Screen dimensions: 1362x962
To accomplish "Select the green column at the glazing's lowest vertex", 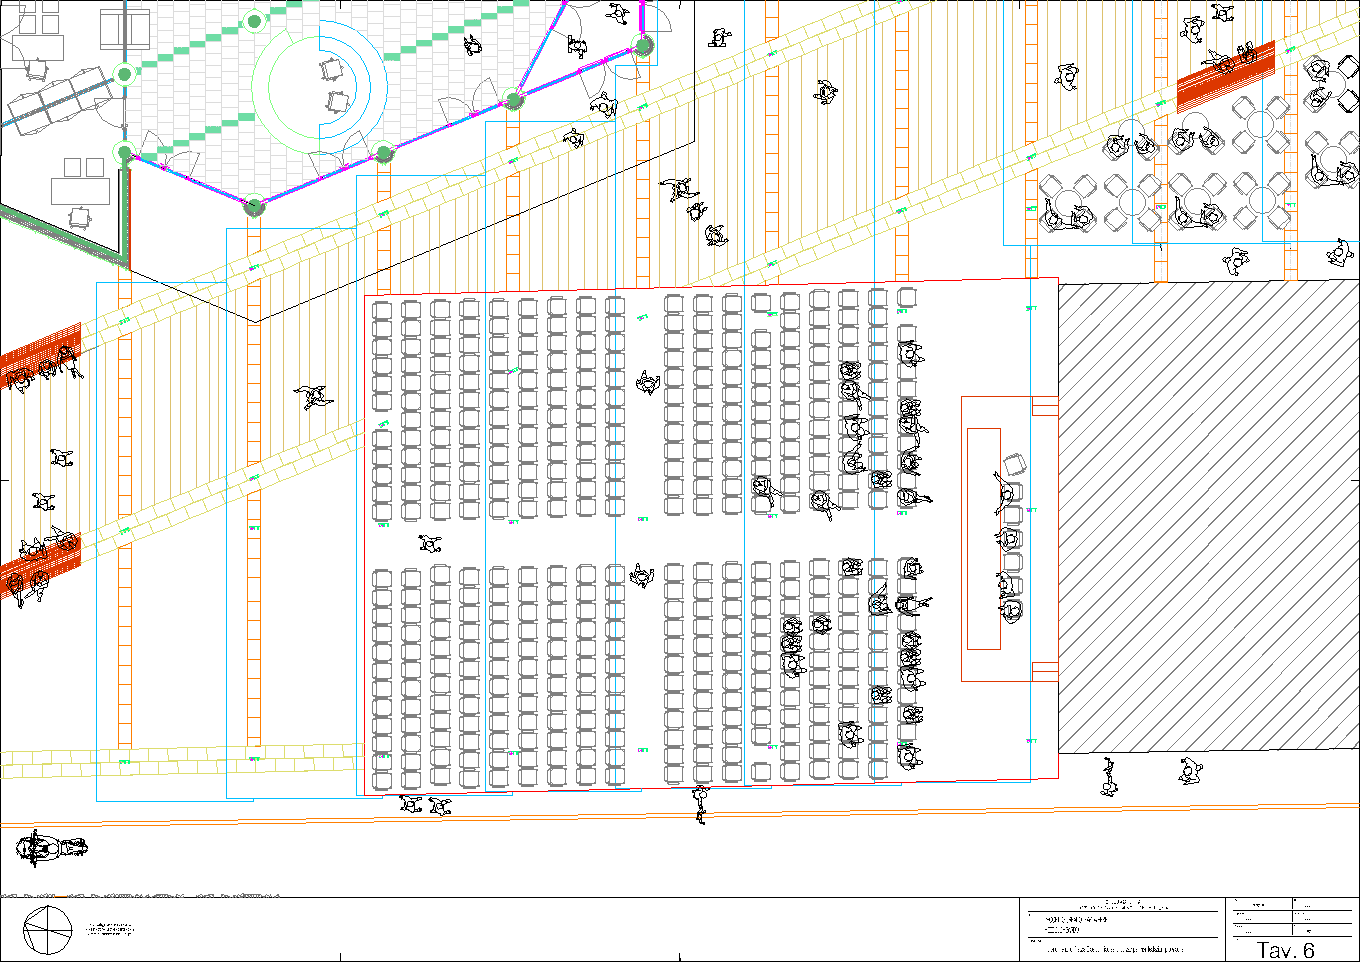I will click(x=254, y=207).
